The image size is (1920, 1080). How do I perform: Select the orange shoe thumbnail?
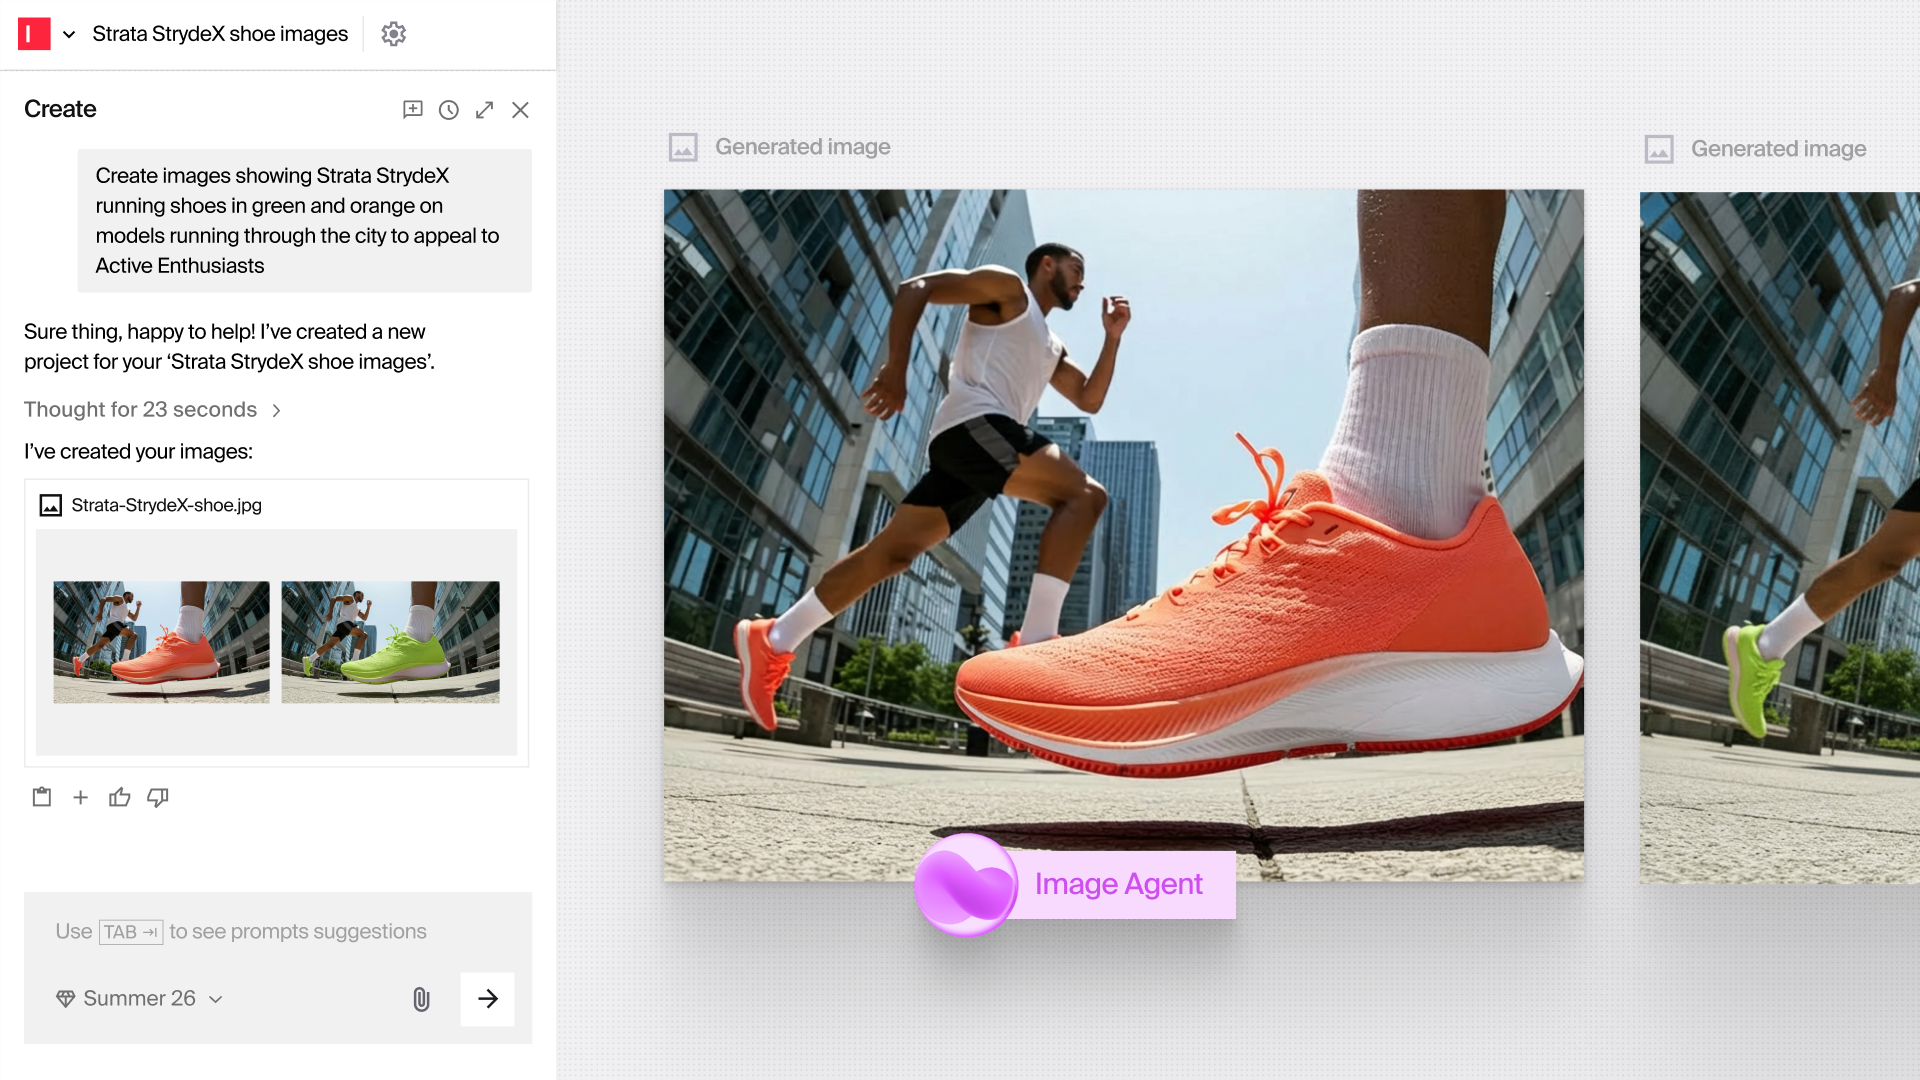(161, 642)
